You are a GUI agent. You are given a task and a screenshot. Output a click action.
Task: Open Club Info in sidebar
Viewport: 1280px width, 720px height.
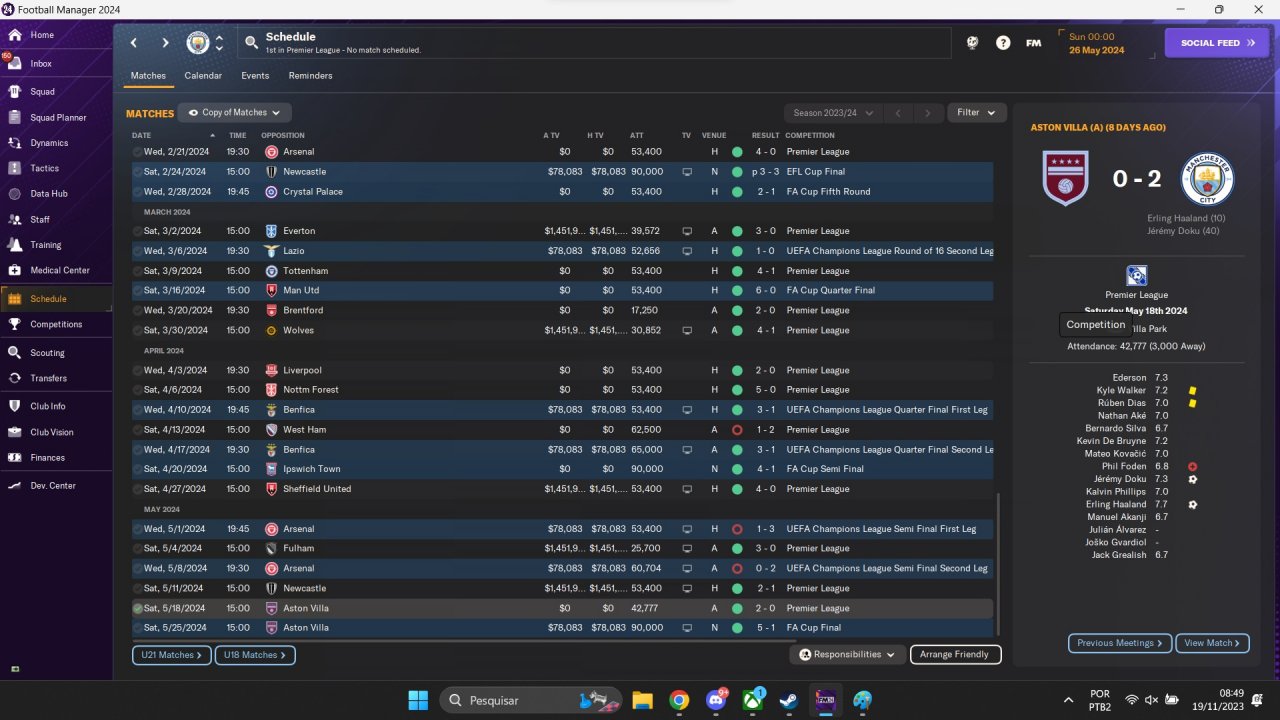point(48,406)
